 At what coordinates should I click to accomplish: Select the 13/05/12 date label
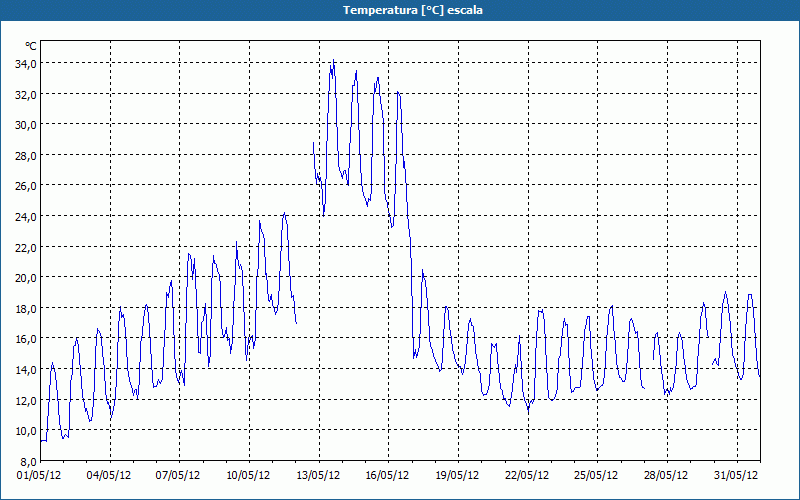tap(318, 476)
